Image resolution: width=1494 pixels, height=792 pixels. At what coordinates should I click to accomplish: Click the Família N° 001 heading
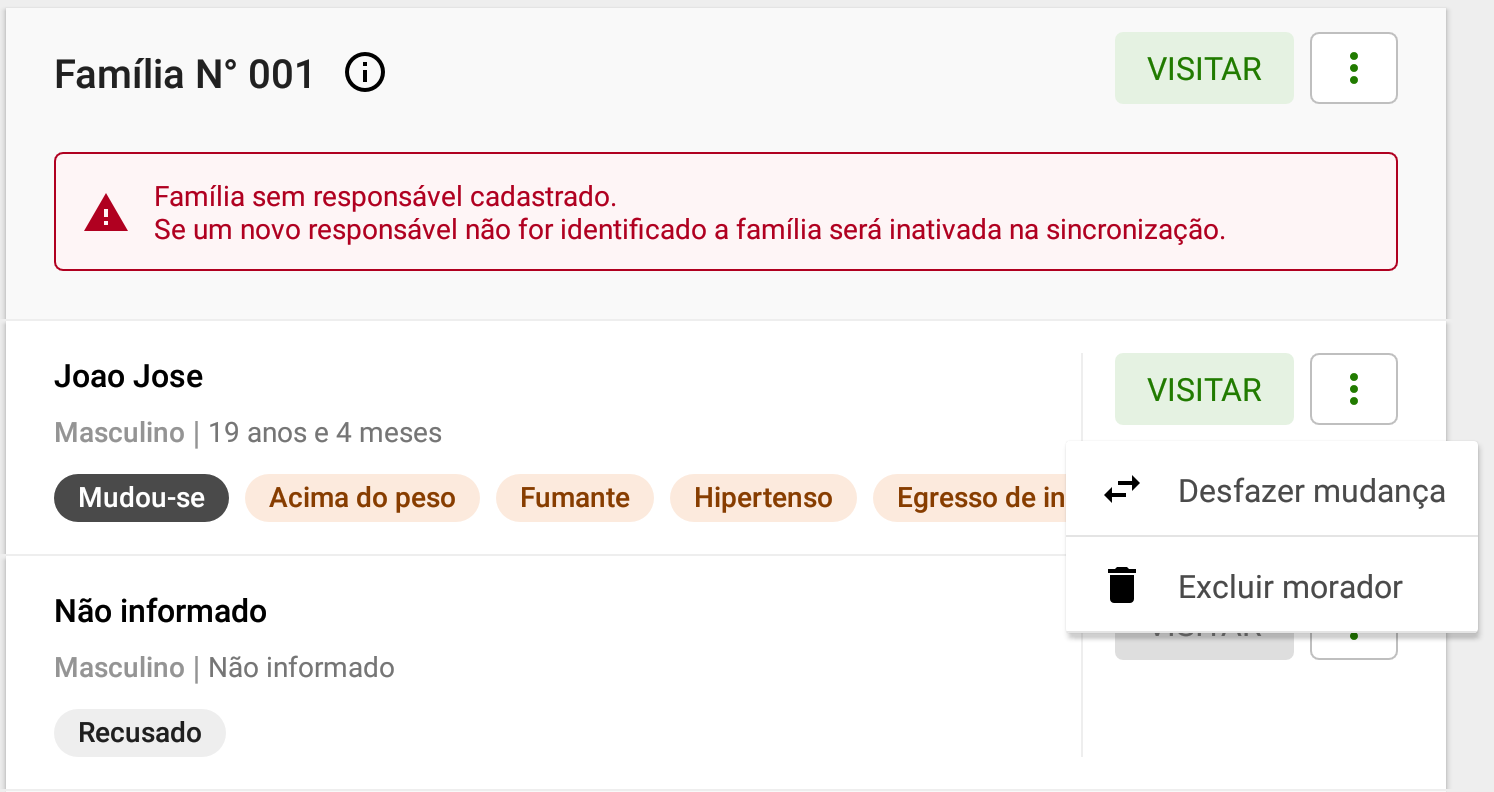184,74
